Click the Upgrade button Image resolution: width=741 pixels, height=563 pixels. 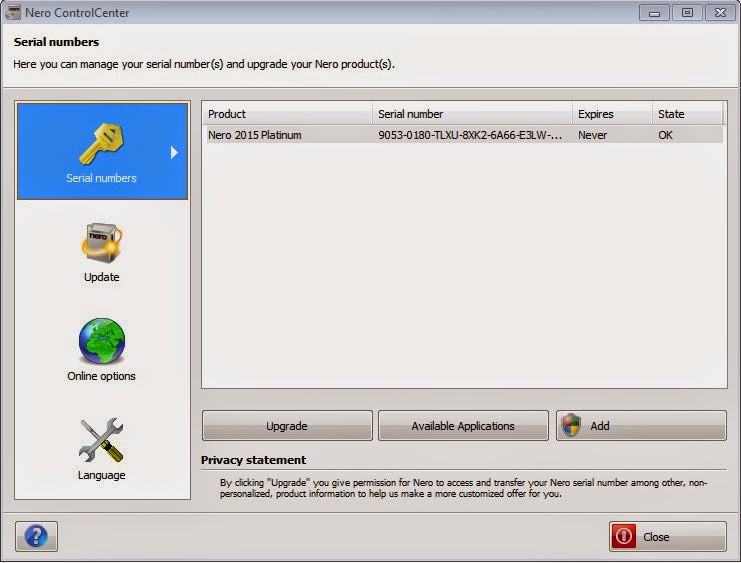pyautogui.click(x=287, y=425)
